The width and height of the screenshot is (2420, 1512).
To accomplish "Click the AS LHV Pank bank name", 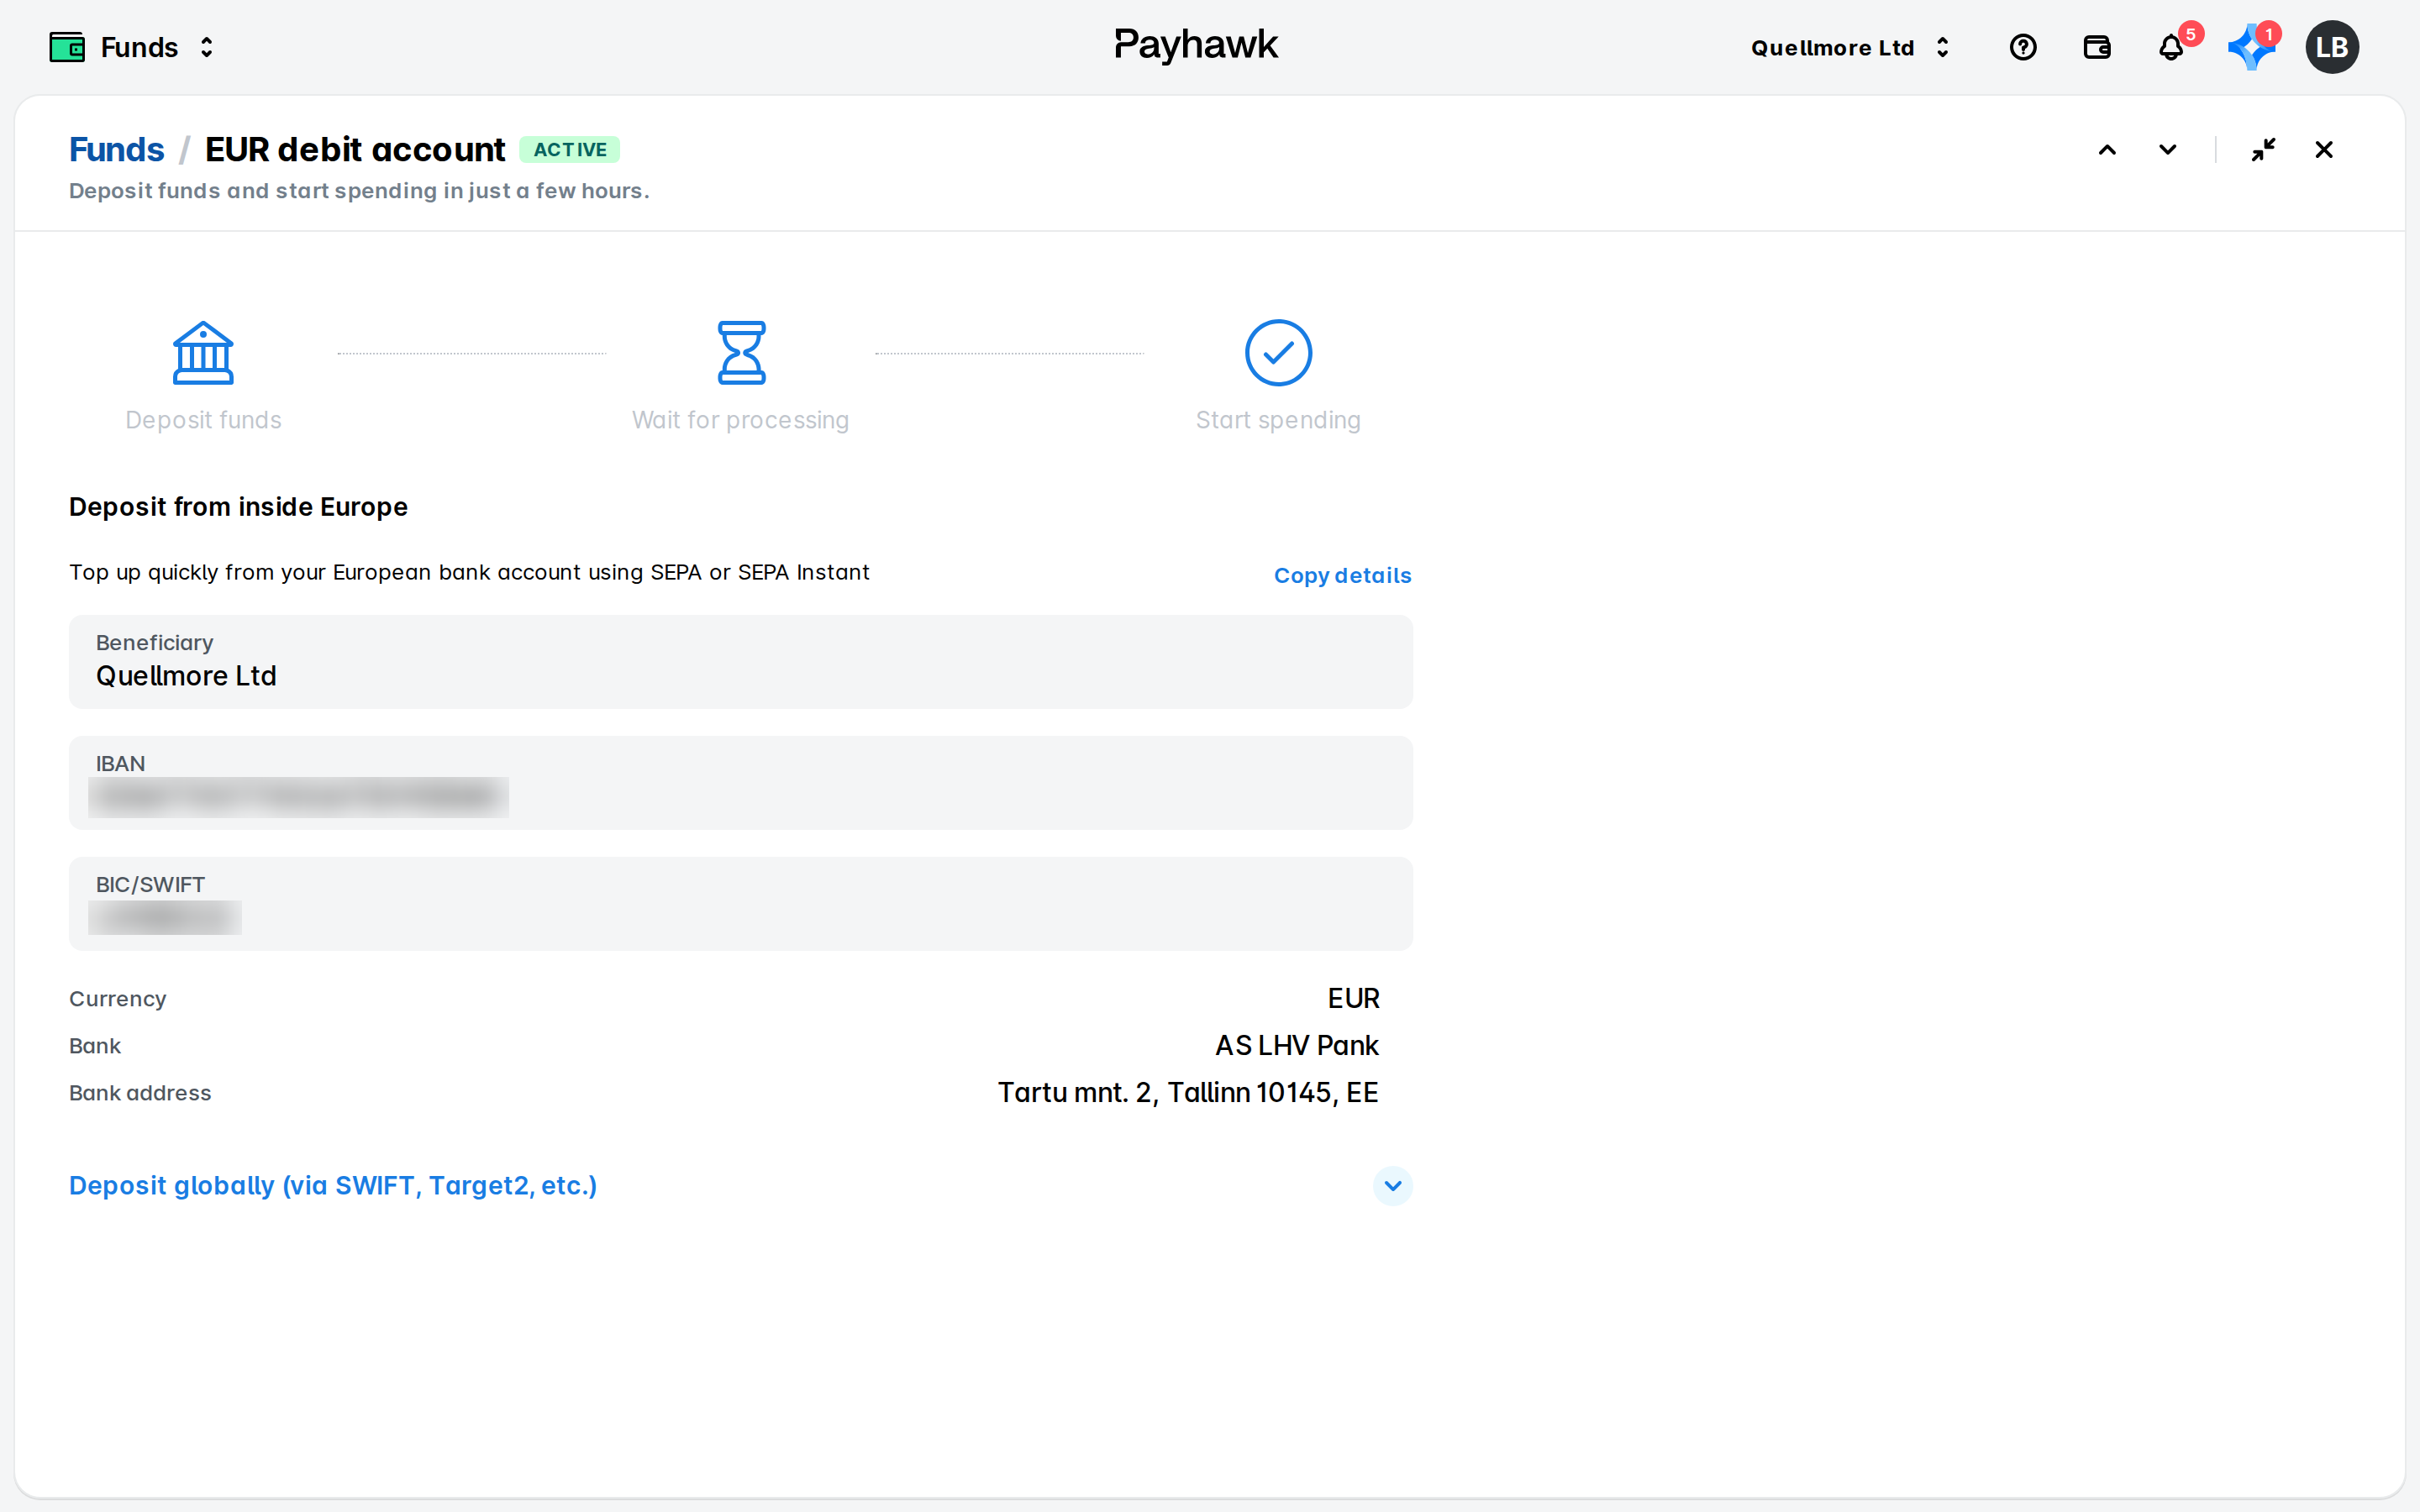I will 1297,1045.
